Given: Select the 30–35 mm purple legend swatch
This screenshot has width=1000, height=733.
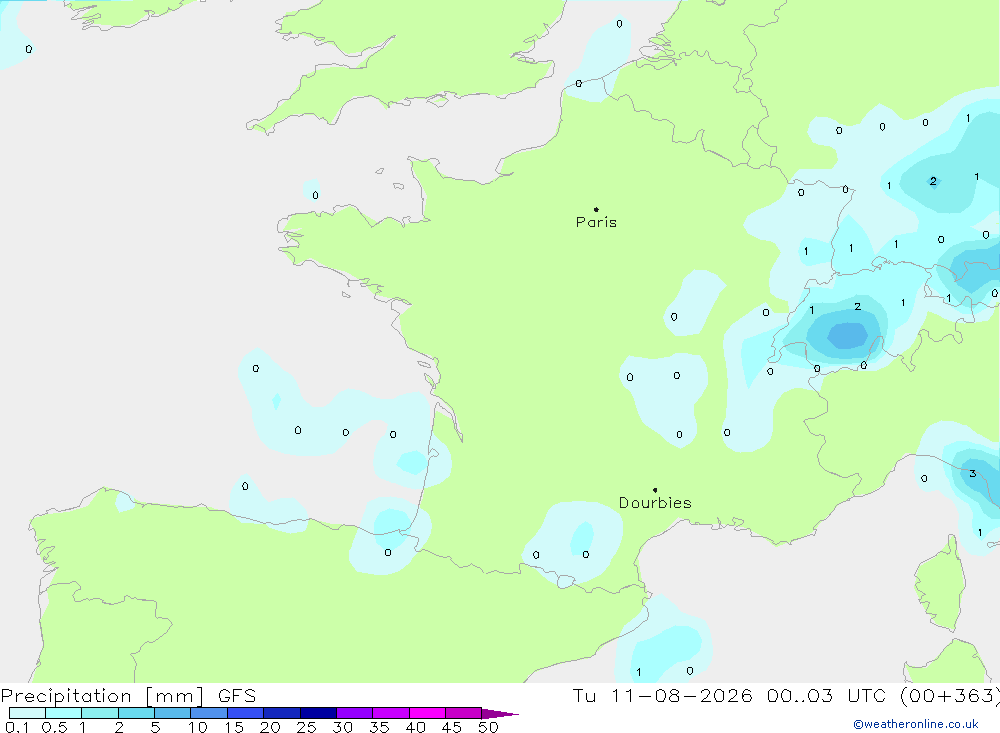Looking at the screenshot, I should click(355, 713).
